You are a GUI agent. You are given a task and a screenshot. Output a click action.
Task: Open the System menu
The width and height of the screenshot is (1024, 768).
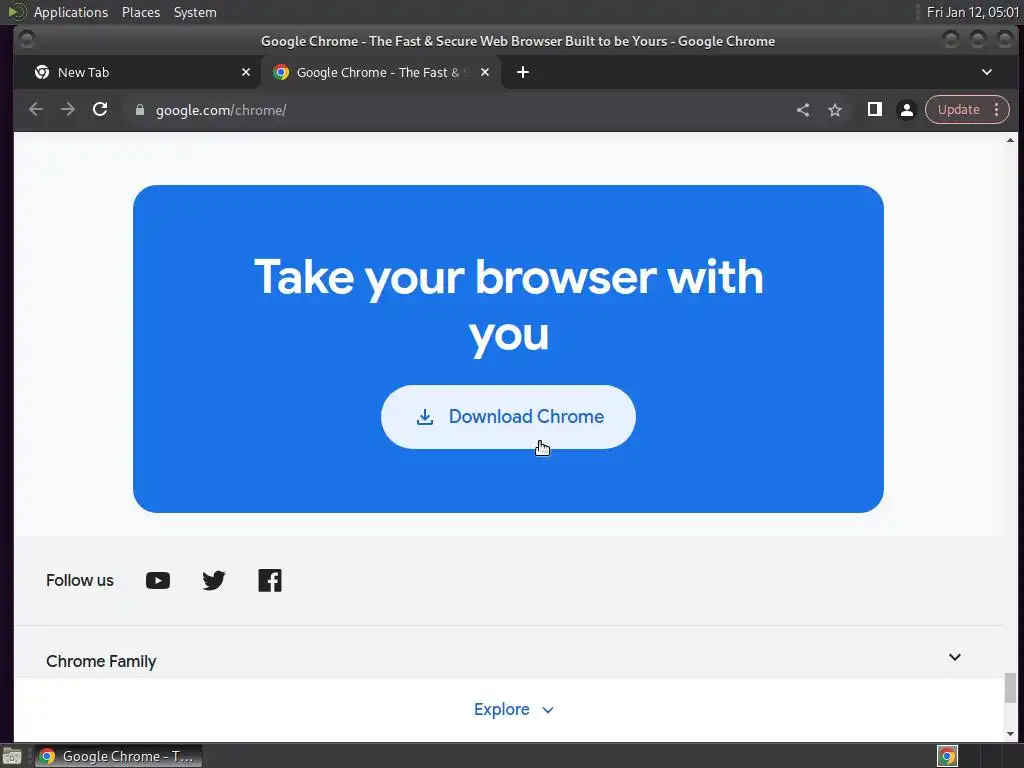195,12
